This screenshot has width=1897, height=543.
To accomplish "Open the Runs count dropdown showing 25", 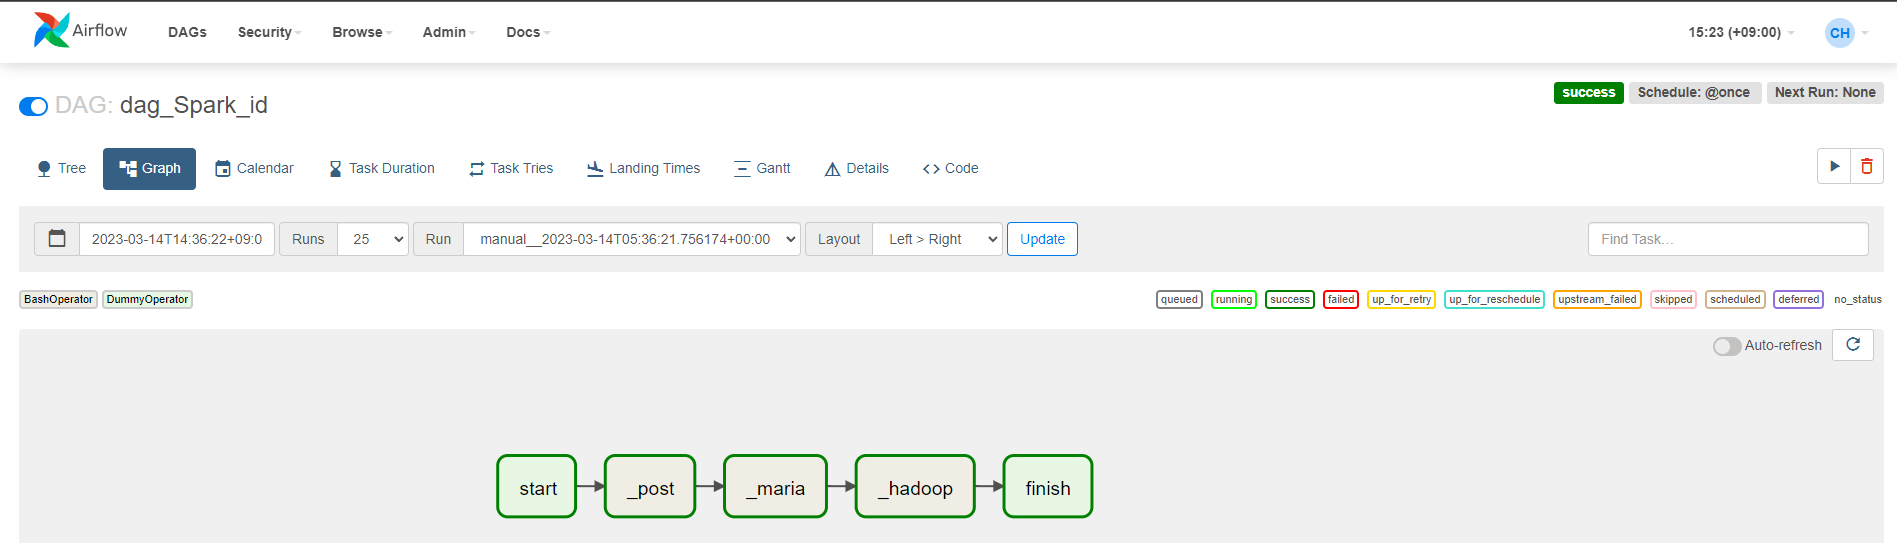I will tap(373, 239).
